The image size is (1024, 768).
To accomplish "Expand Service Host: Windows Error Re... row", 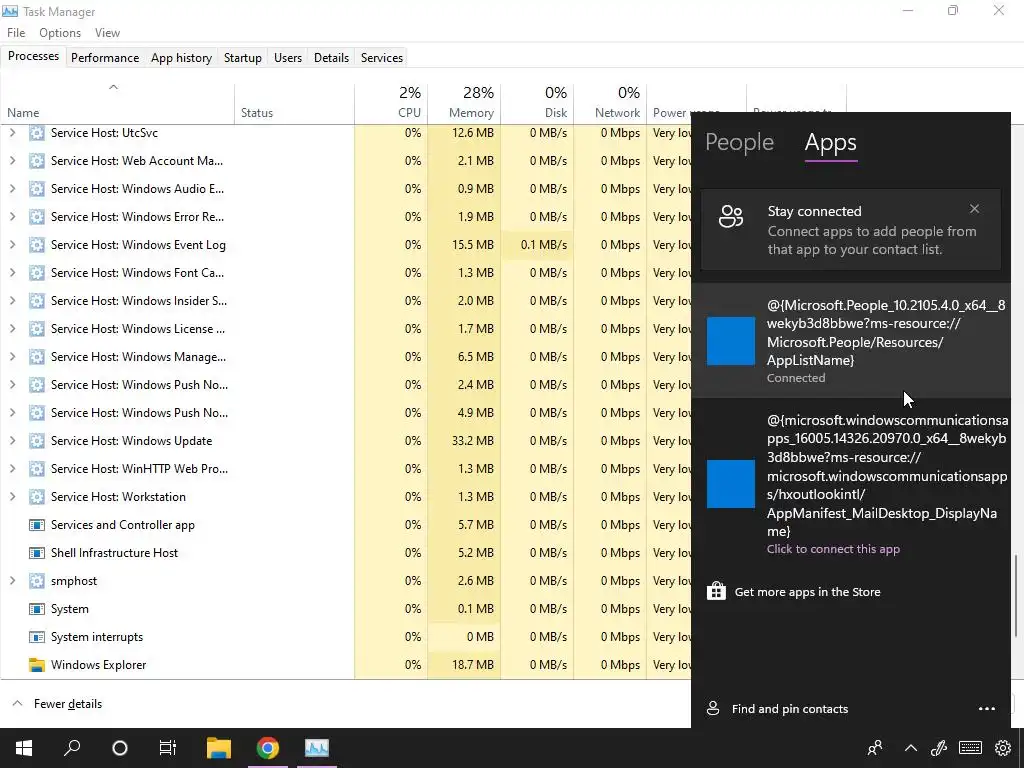I will [12, 217].
